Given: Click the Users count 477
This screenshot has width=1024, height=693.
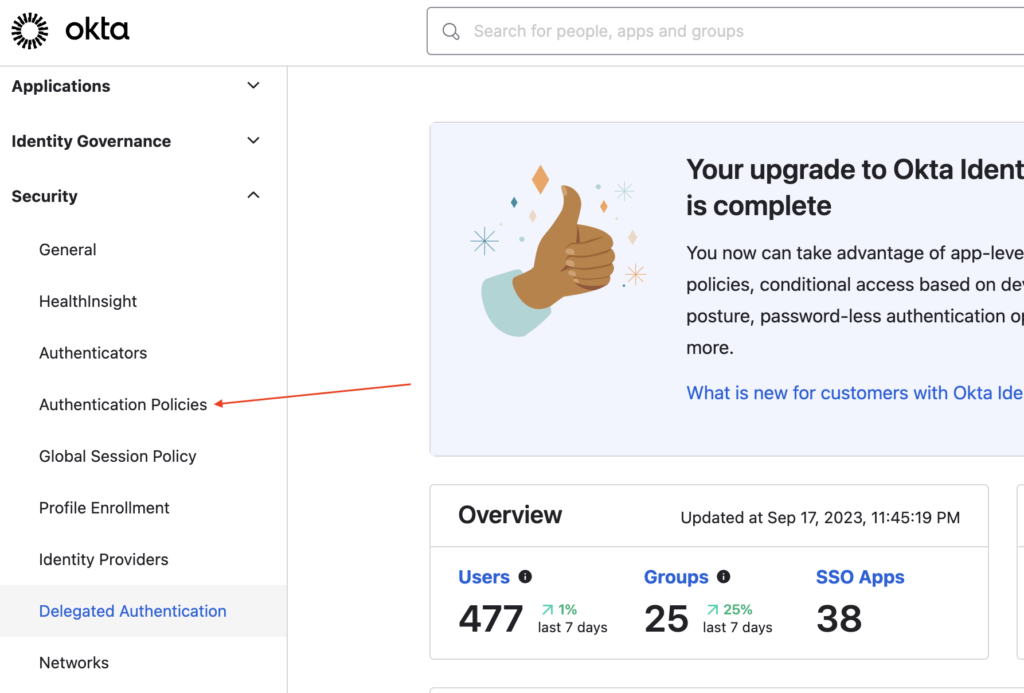Looking at the screenshot, I should click(489, 618).
